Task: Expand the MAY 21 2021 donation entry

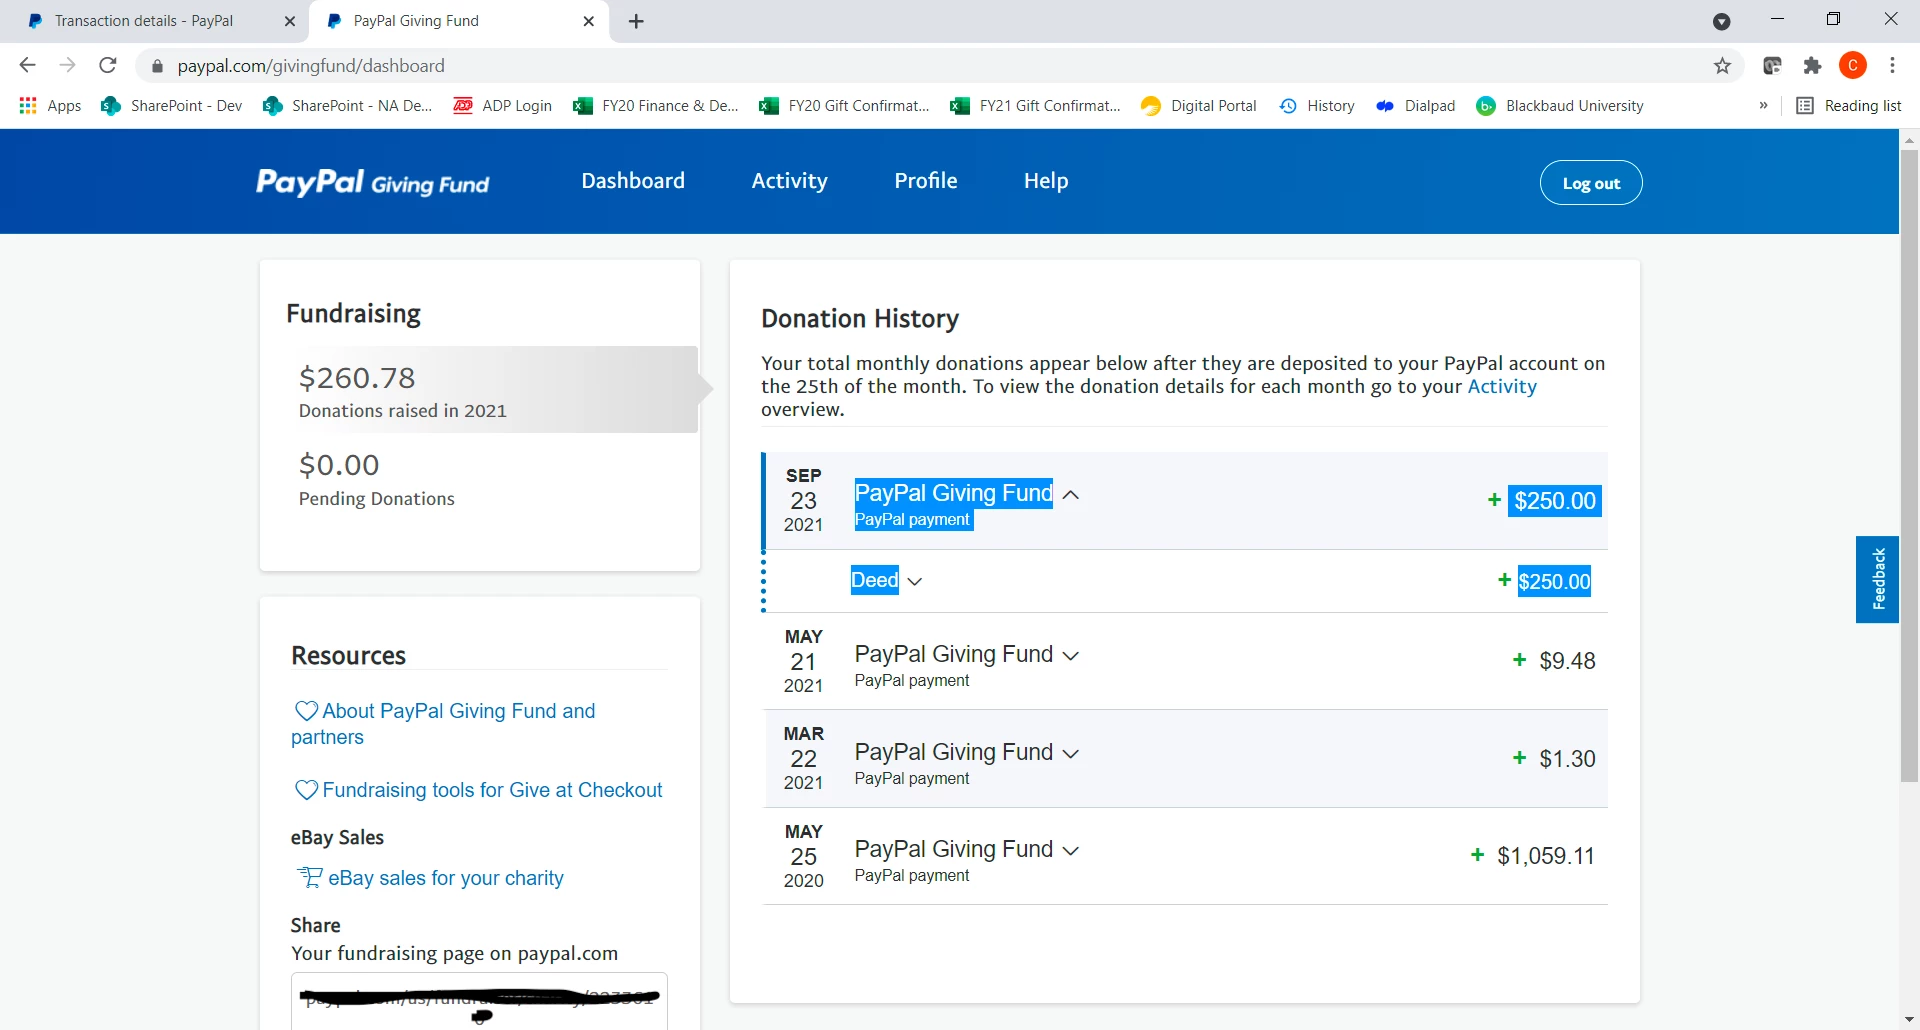Action: point(1071,656)
